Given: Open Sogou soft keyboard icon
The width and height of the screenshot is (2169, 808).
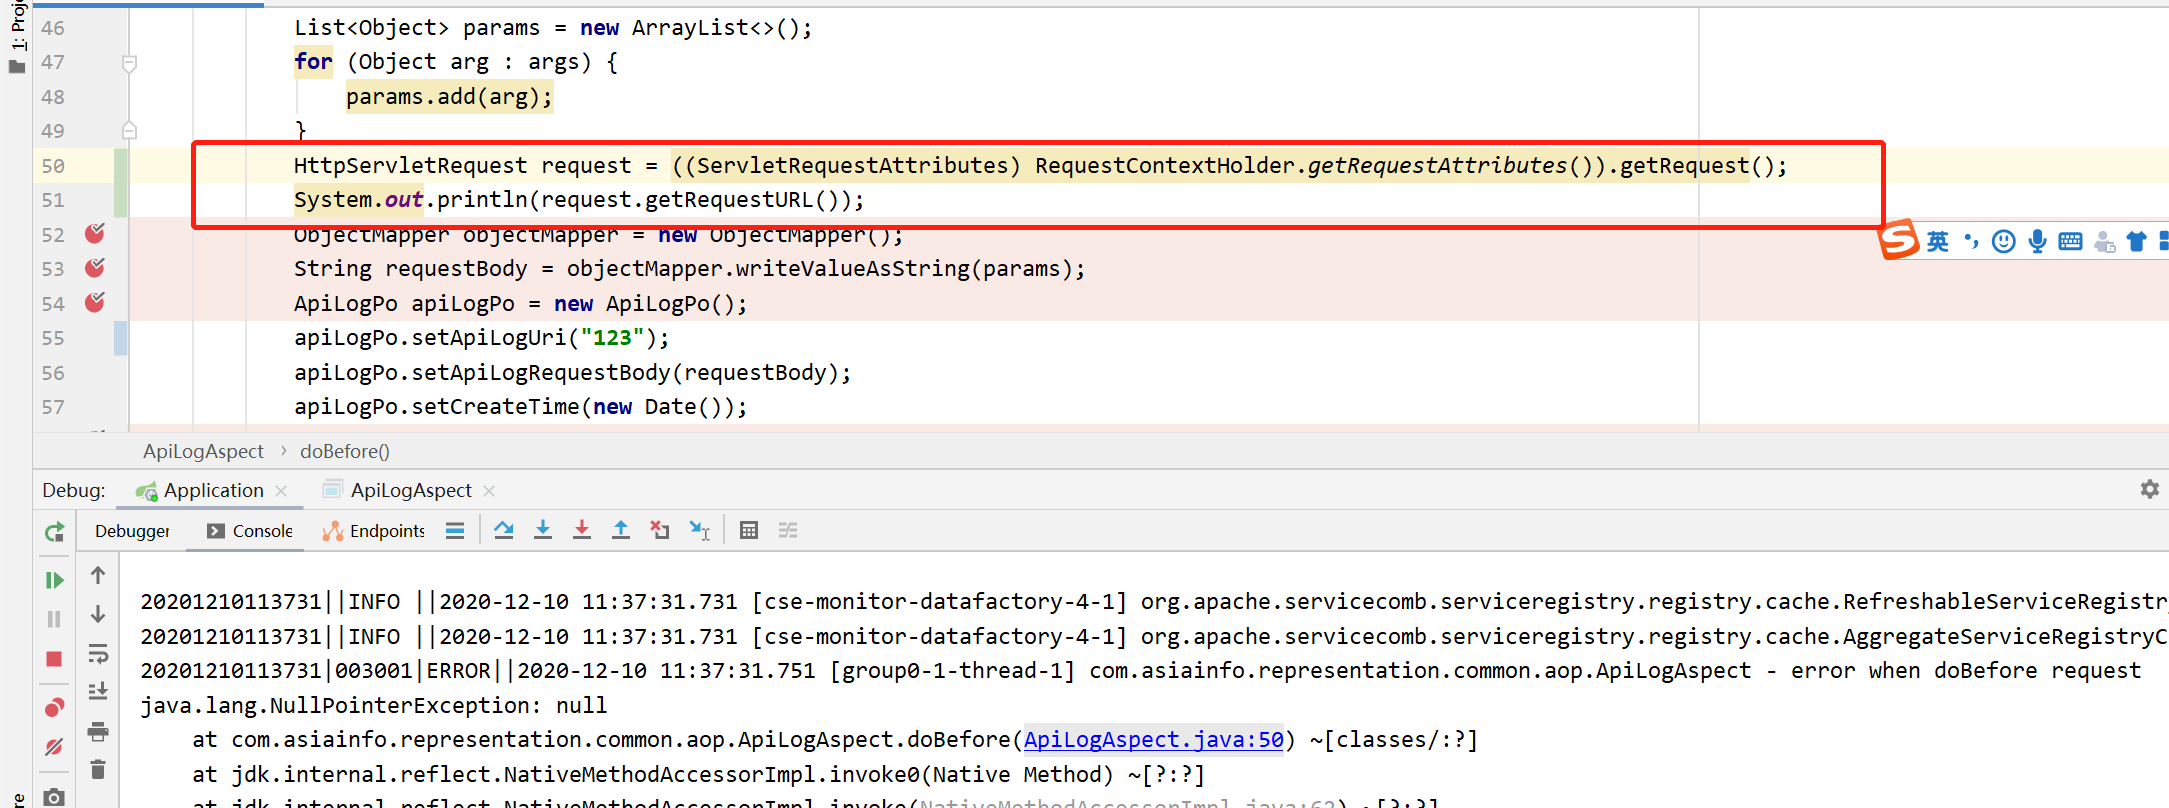Looking at the screenshot, I should 2070,242.
